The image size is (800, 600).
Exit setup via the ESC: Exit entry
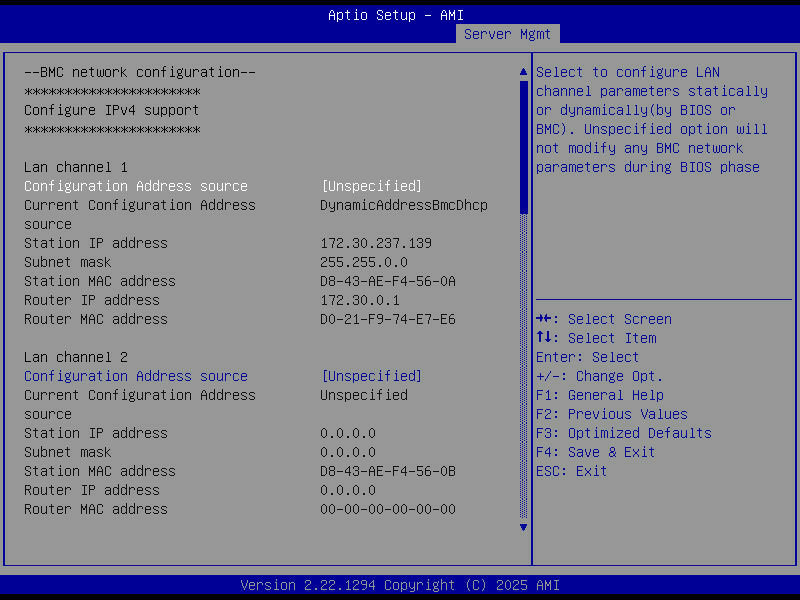coord(570,471)
